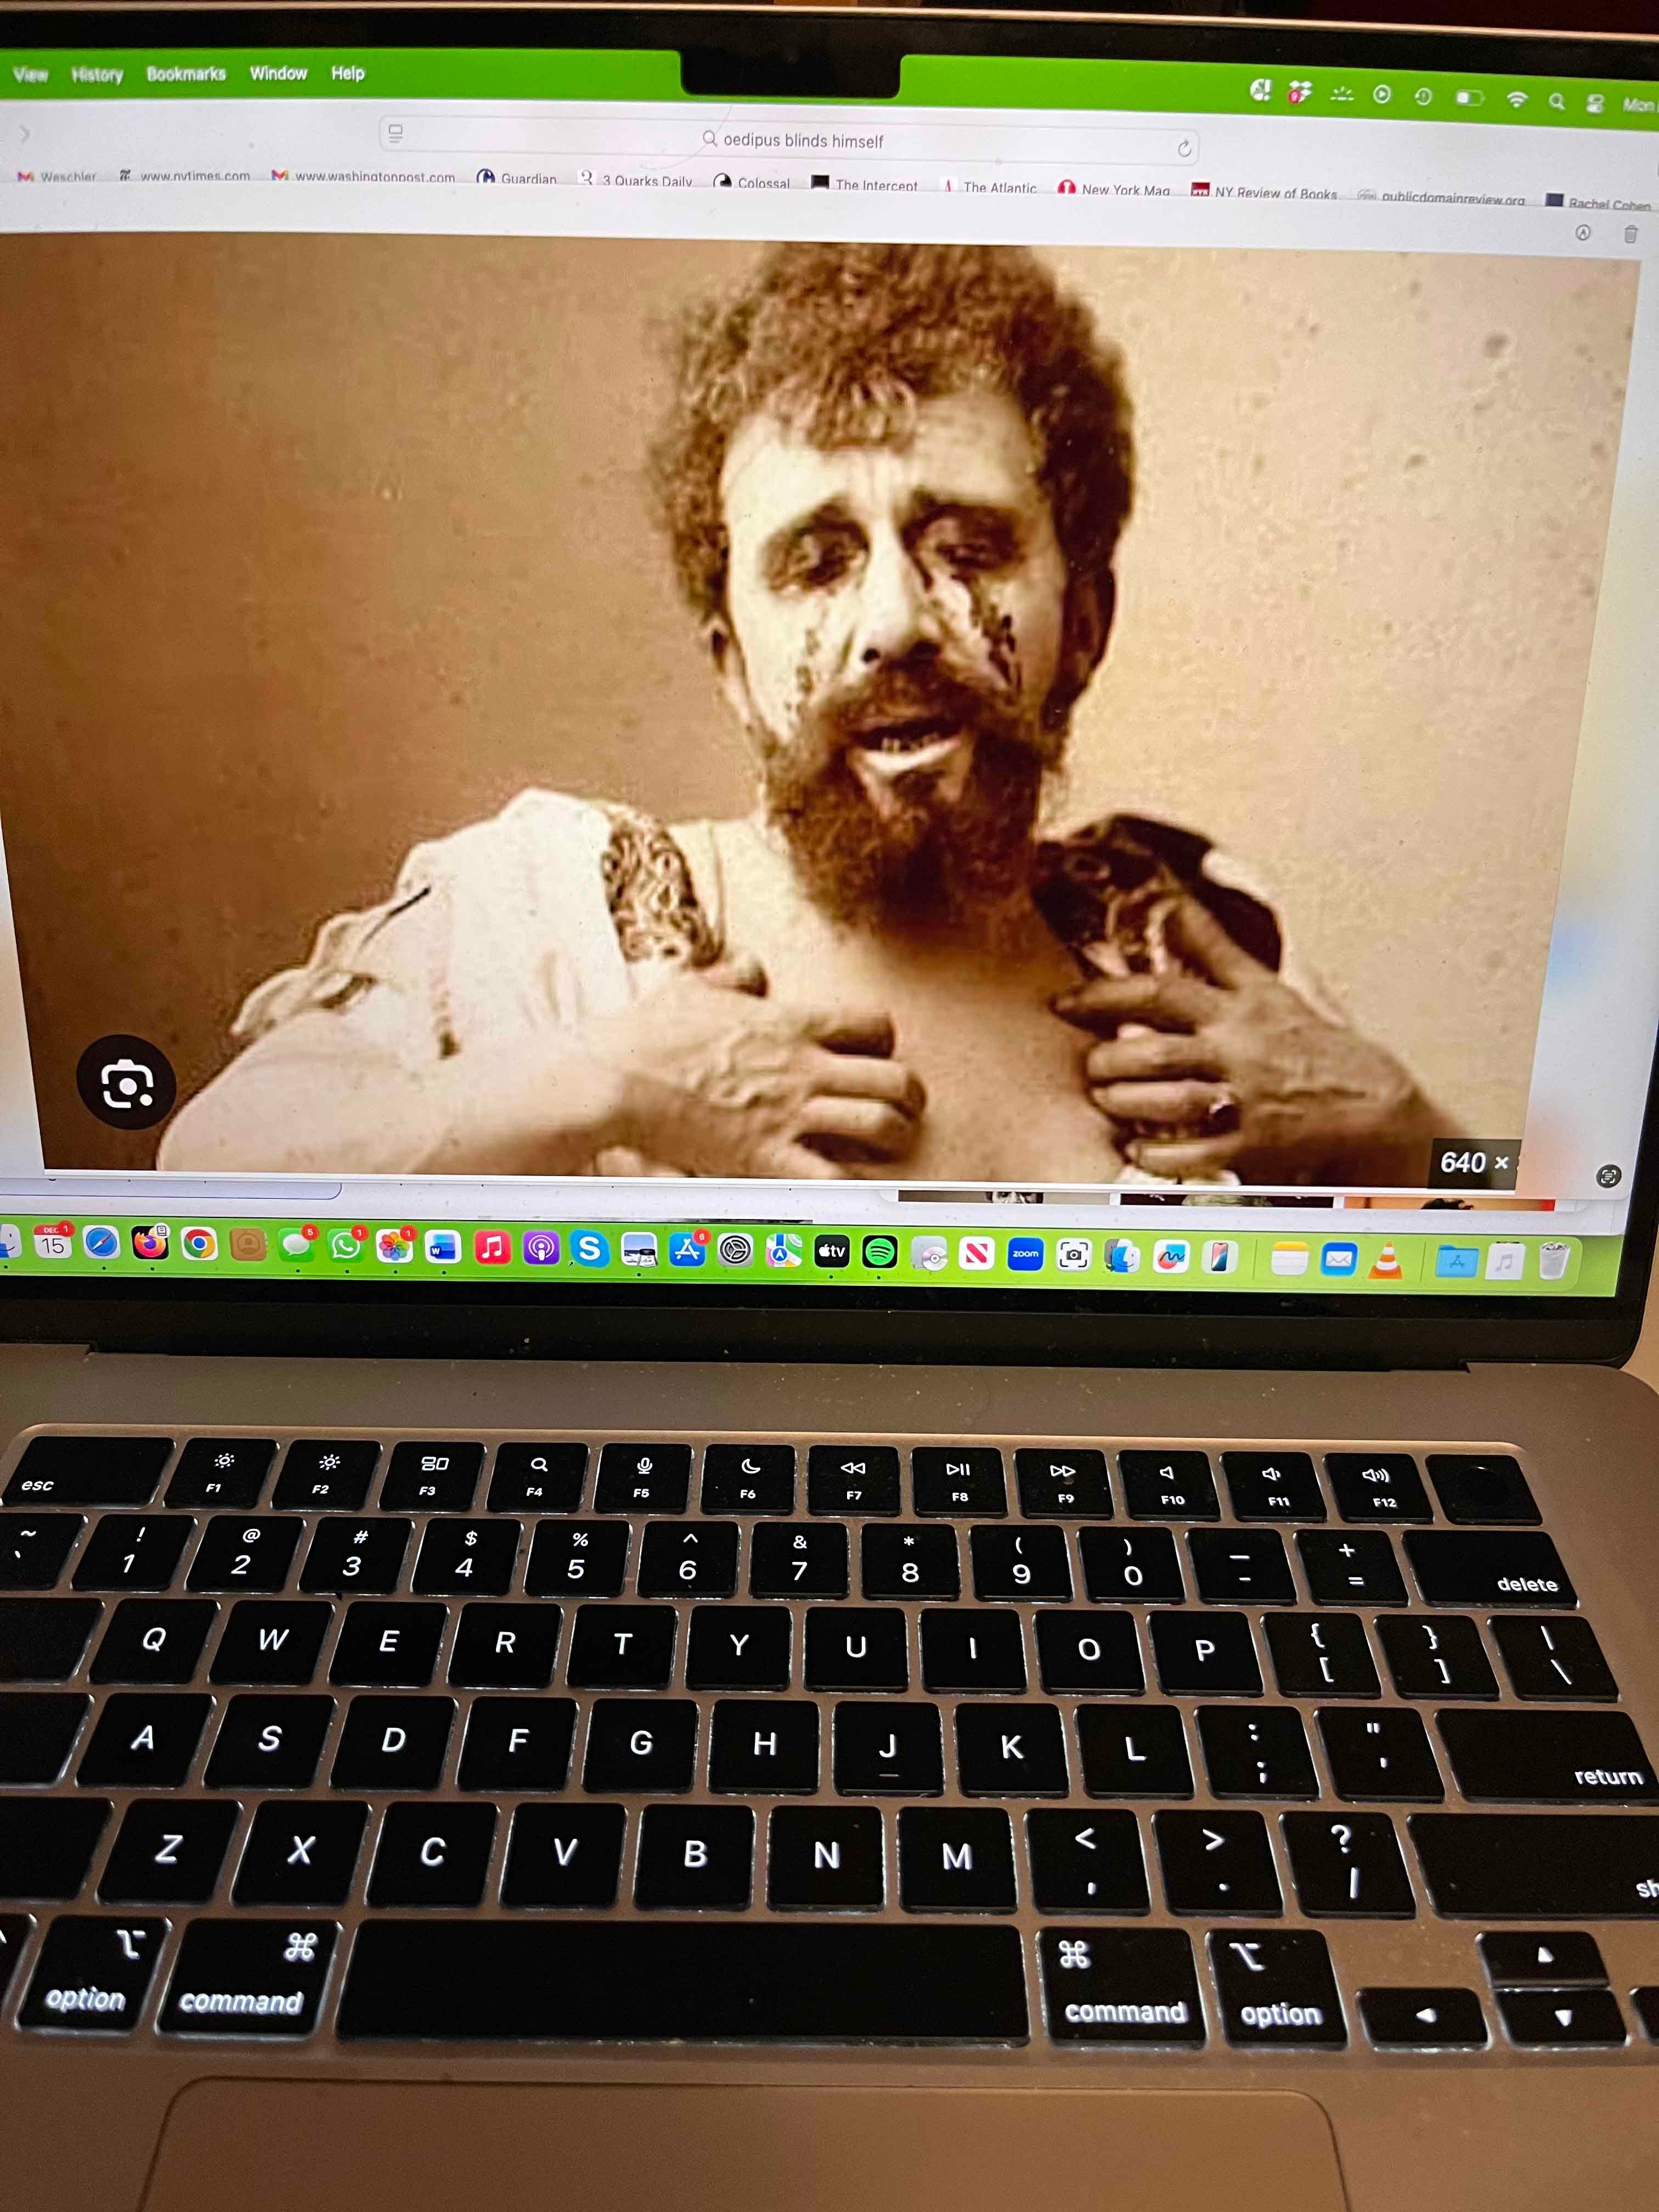Open Spotify from the dock

click(880, 1251)
